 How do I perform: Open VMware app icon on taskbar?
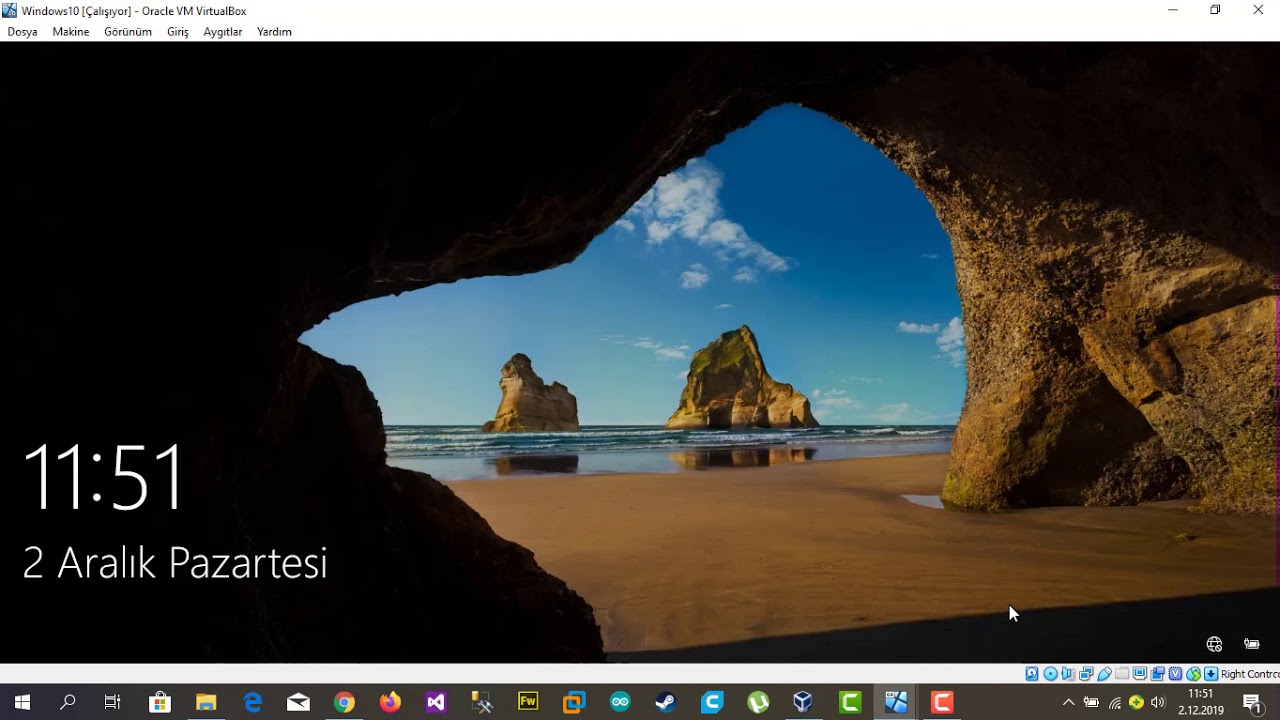pyautogui.click(x=574, y=702)
